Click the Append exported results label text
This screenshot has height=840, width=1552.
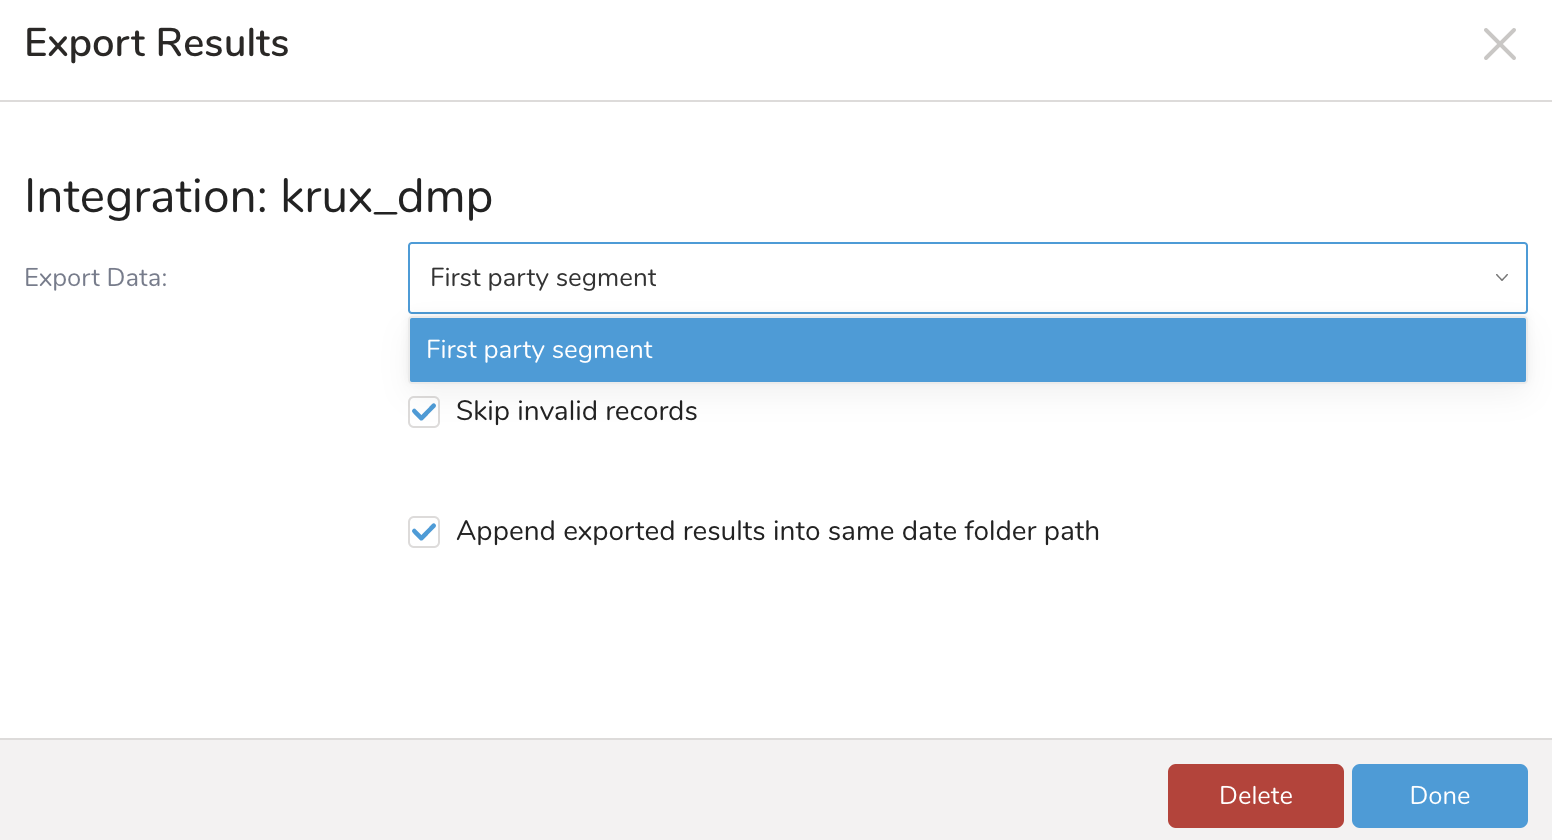point(777,531)
